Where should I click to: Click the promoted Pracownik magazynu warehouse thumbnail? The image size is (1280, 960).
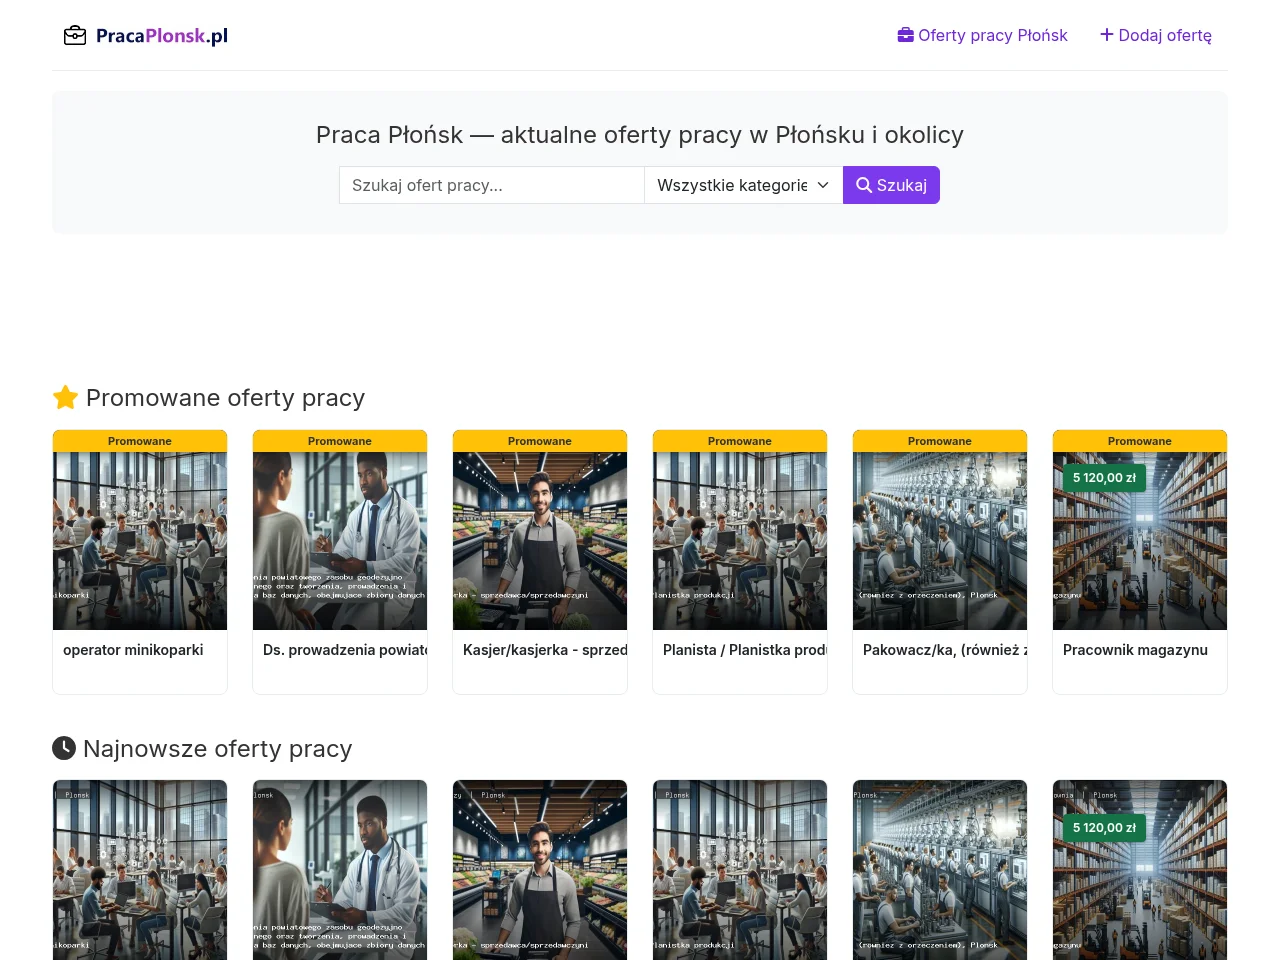point(1140,541)
